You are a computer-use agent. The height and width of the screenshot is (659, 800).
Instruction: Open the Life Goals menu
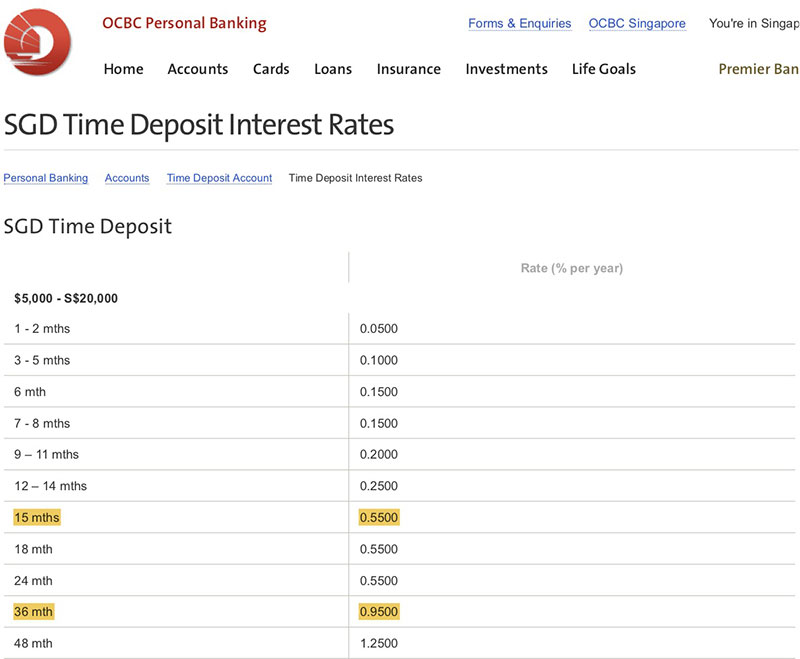pos(603,69)
